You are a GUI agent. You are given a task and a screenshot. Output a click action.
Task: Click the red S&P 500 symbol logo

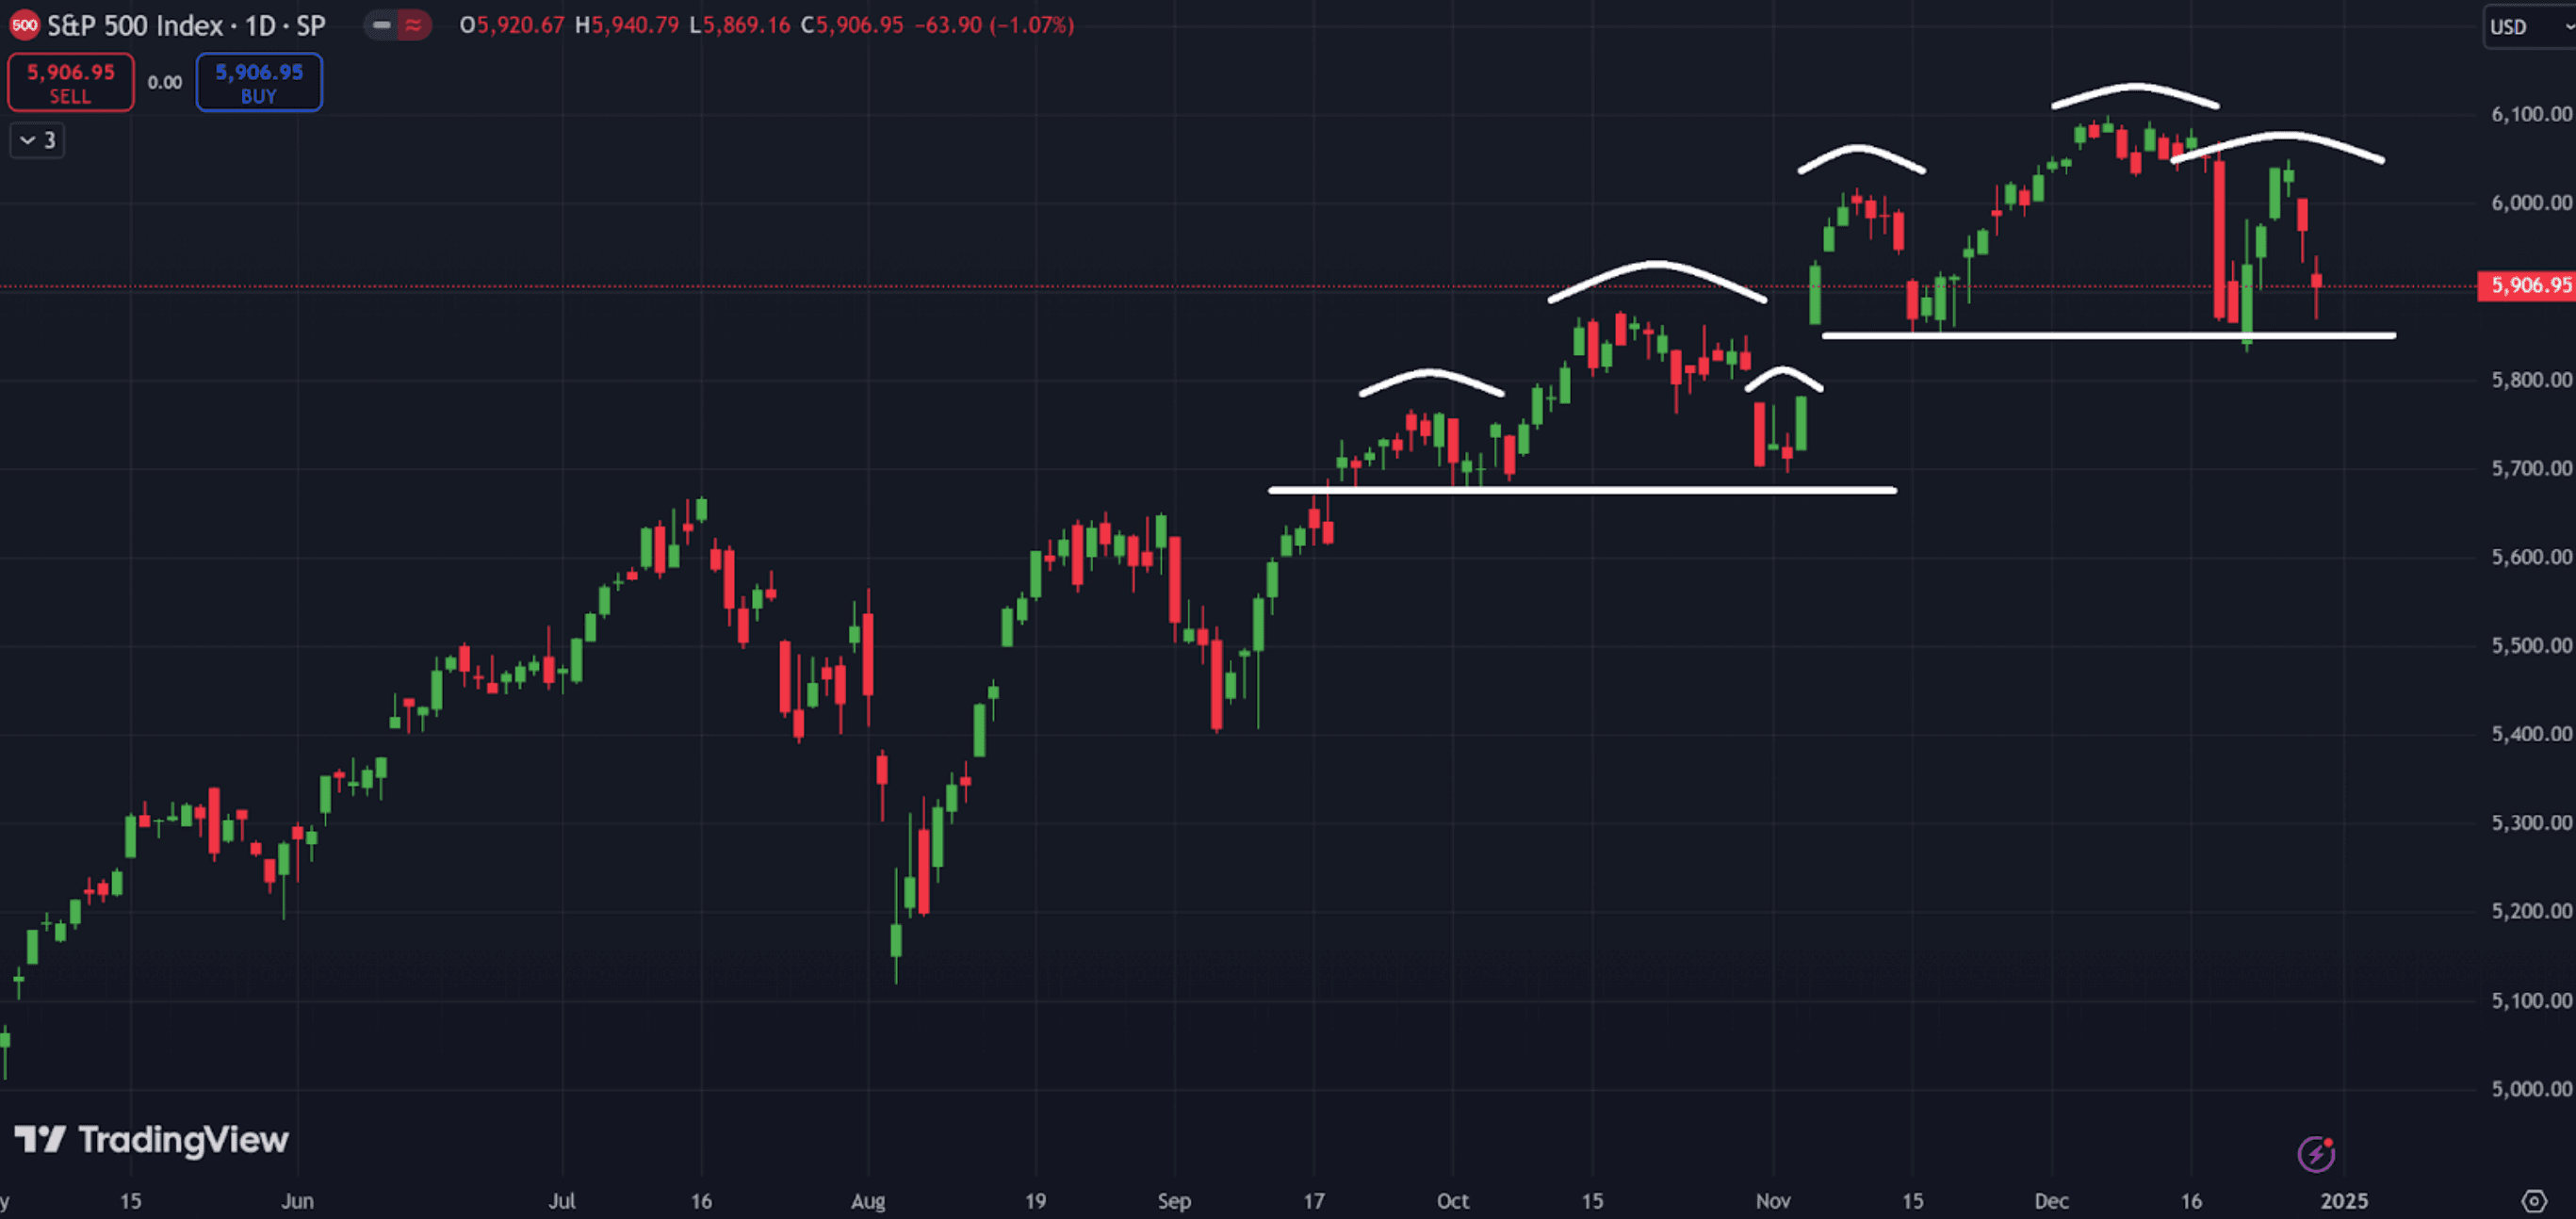(24, 25)
